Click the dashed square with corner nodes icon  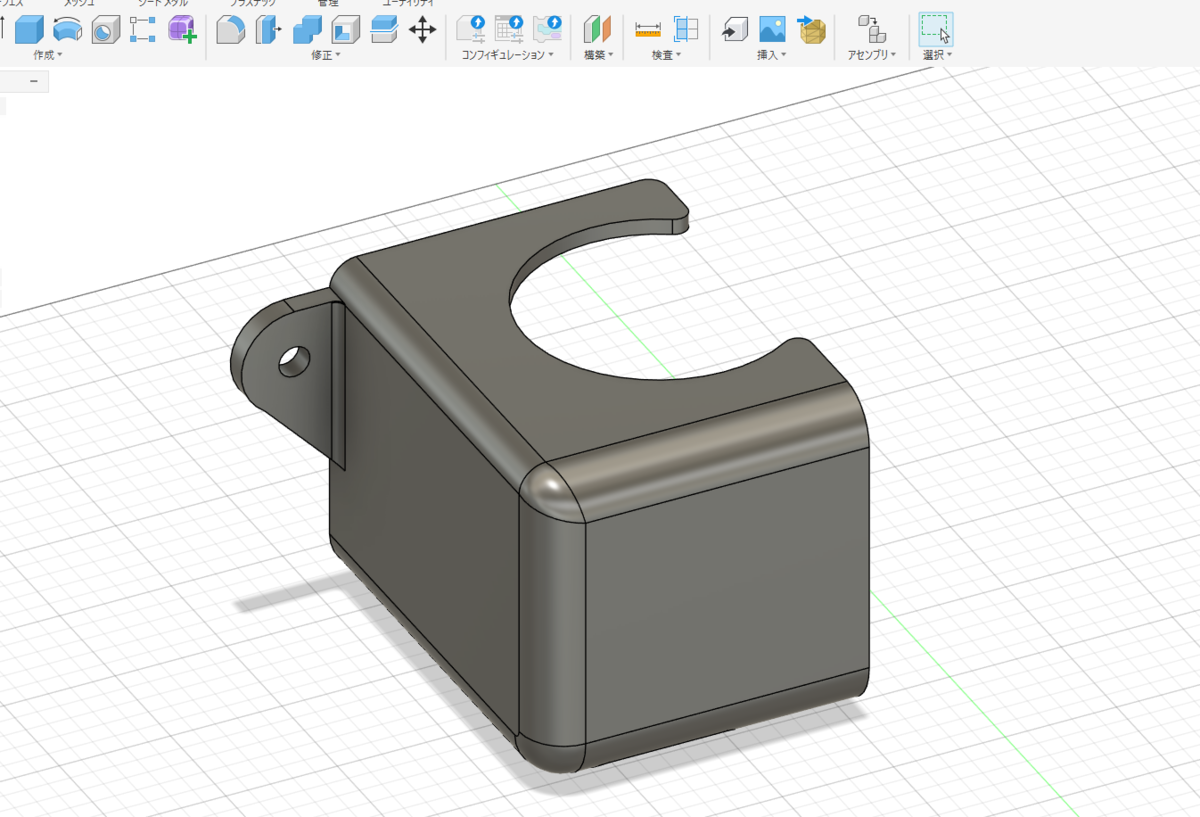coord(143,30)
